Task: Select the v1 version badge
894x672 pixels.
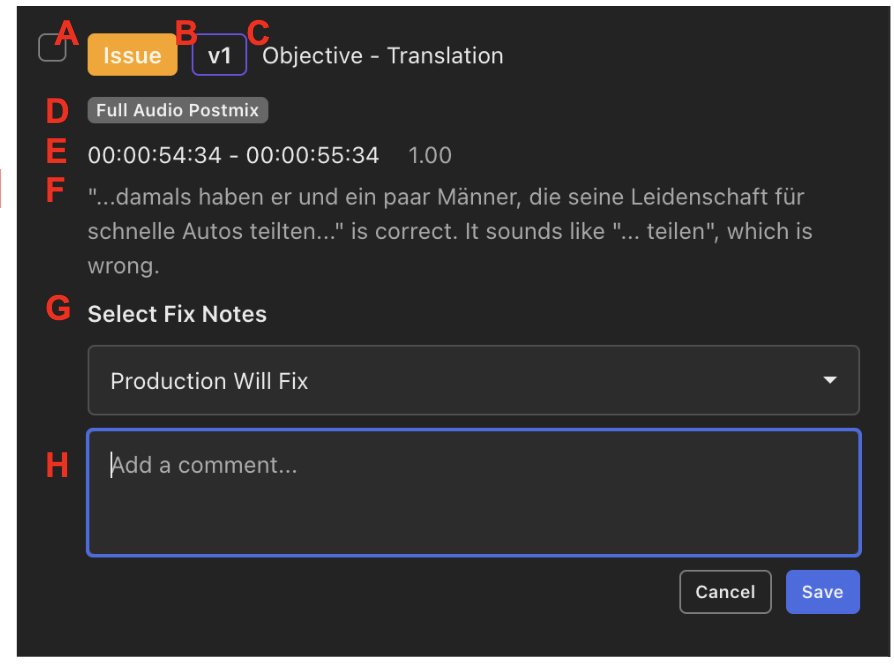Action: 219,56
